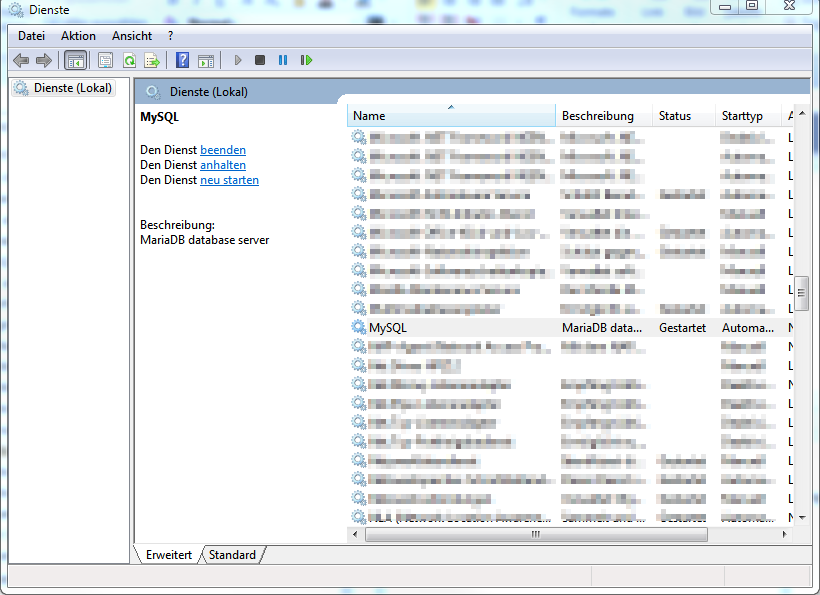Toggle the console tree visibility icon

point(75,60)
